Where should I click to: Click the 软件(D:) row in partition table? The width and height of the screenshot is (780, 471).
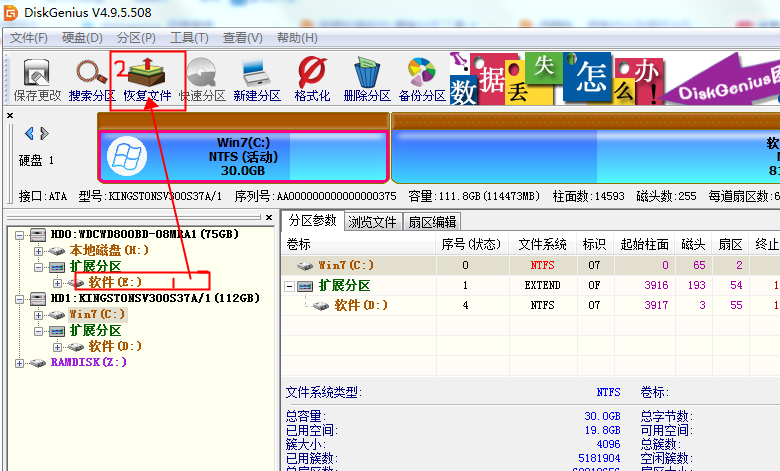[x=530, y=305]
